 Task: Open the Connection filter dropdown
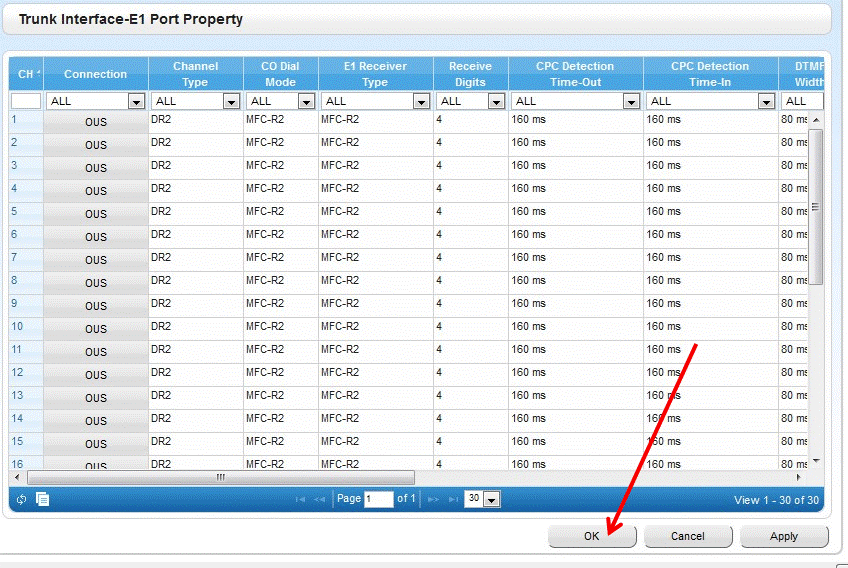[x=136, y=101]
